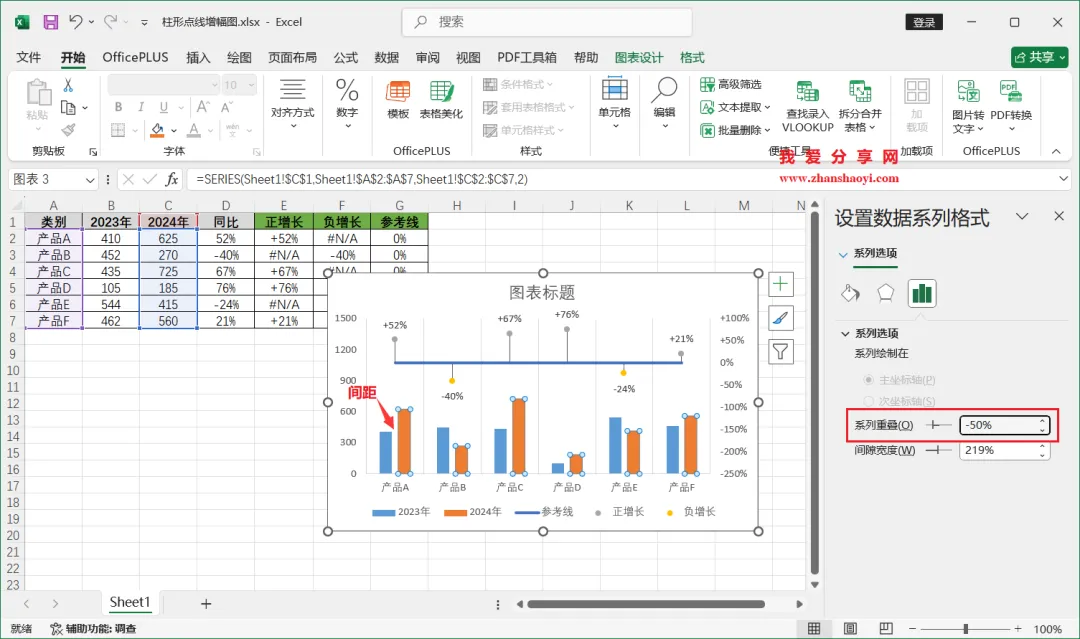
Task: Toggle Italic formatting button
Action: (141, 107)
